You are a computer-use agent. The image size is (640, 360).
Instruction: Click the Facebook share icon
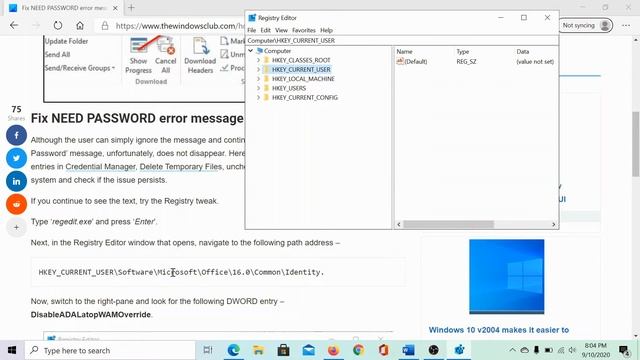(16, 135)
